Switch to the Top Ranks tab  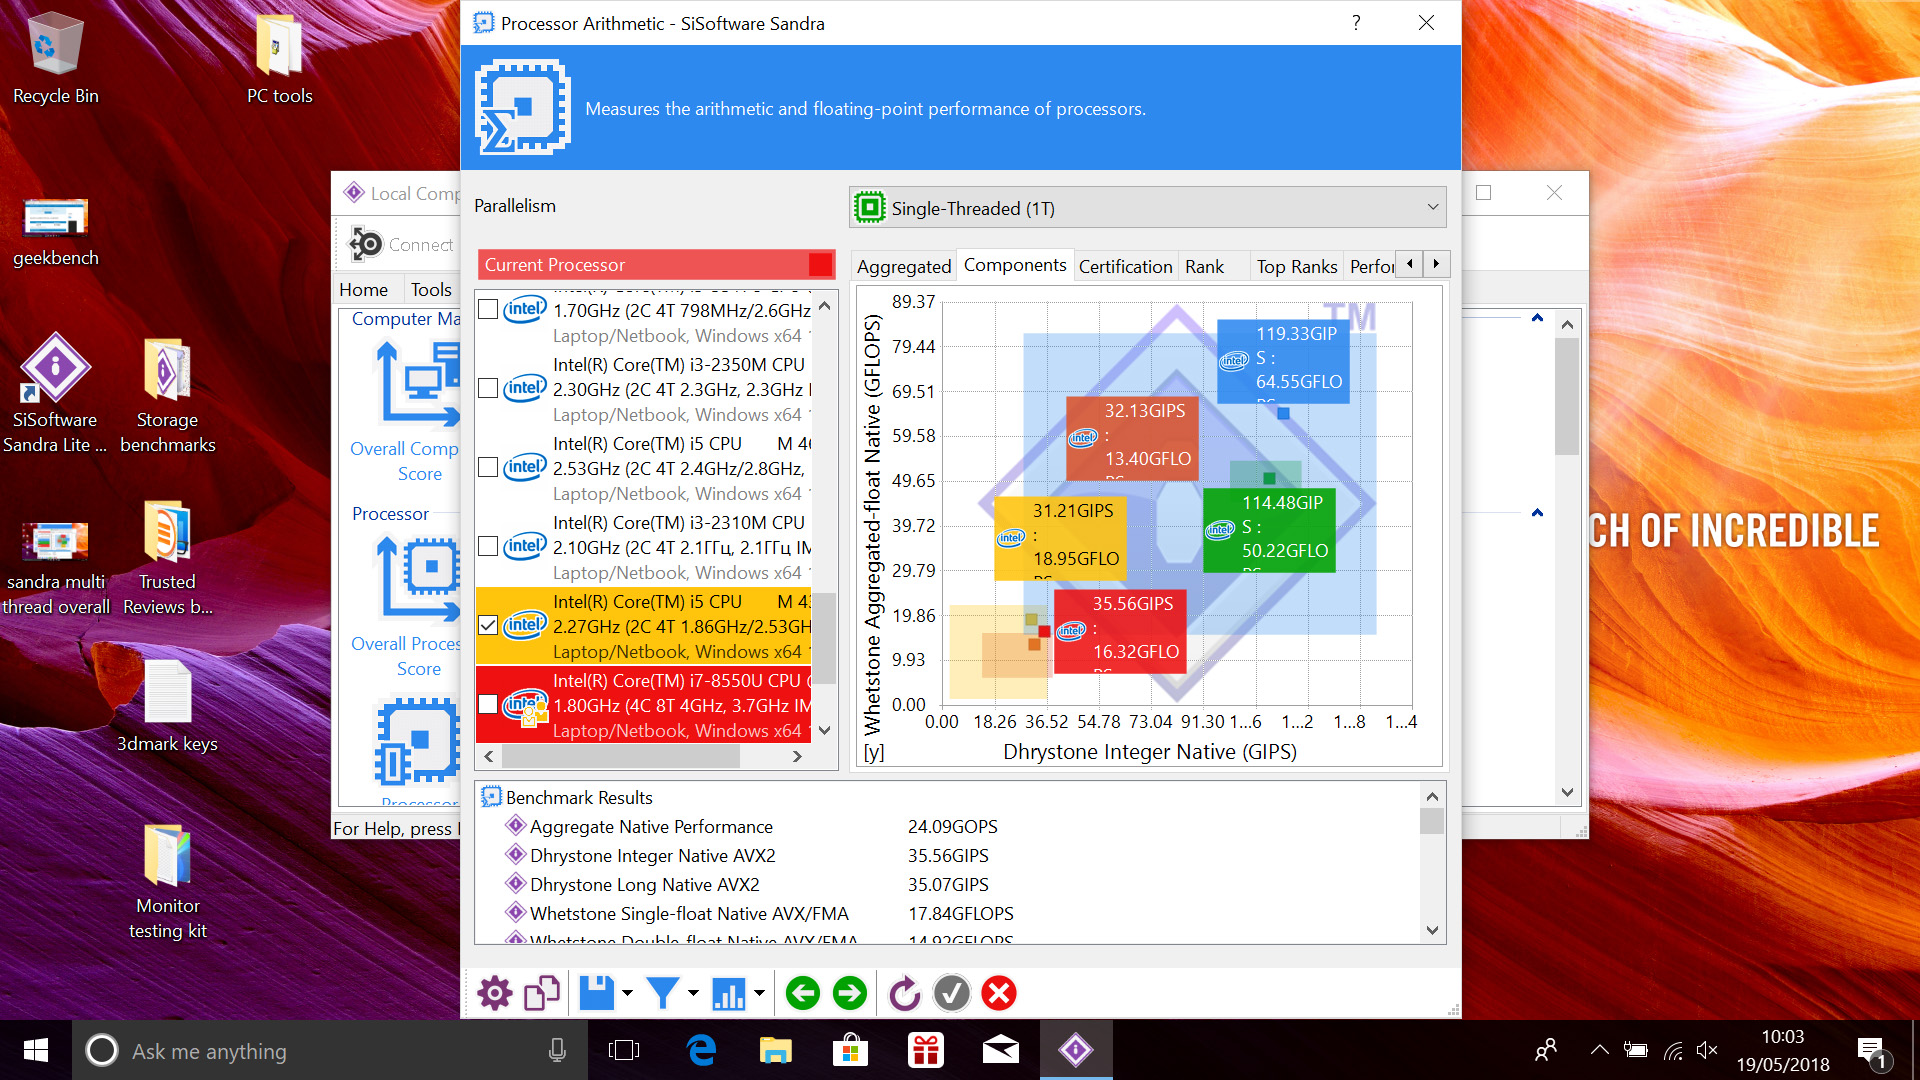point(1296,266)
